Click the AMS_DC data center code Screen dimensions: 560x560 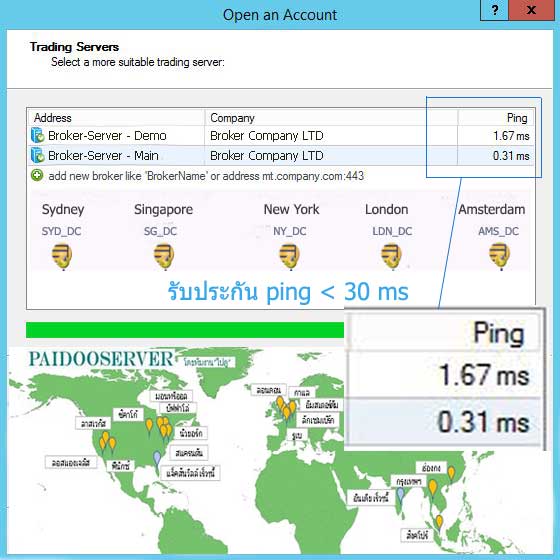coord(498,231)
